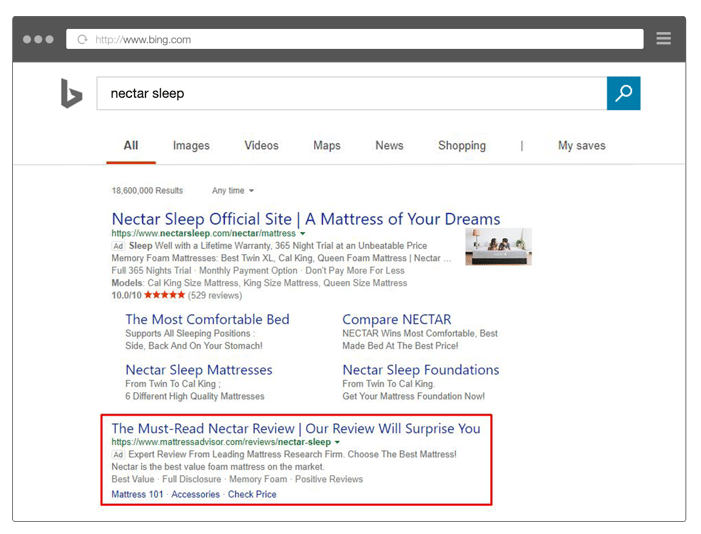Expand the mattressadvisor.com URL dropdown arrow
Screen dimensions: 701x534
338,442
